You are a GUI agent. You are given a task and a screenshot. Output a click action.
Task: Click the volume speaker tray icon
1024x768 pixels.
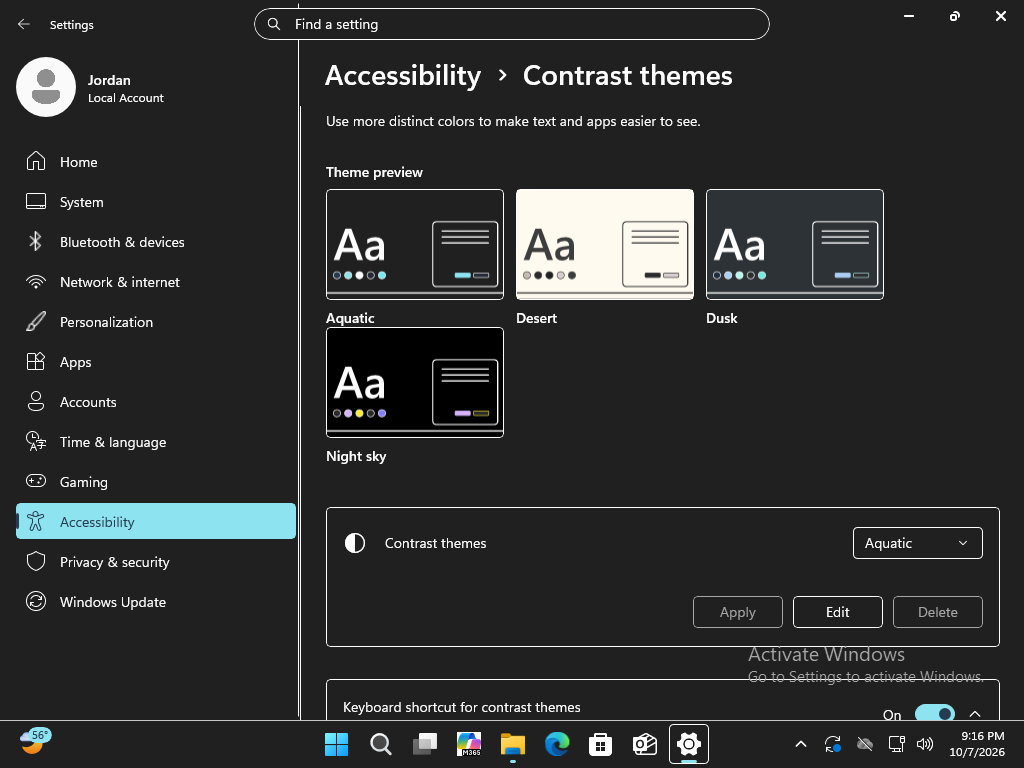point(925,744)
